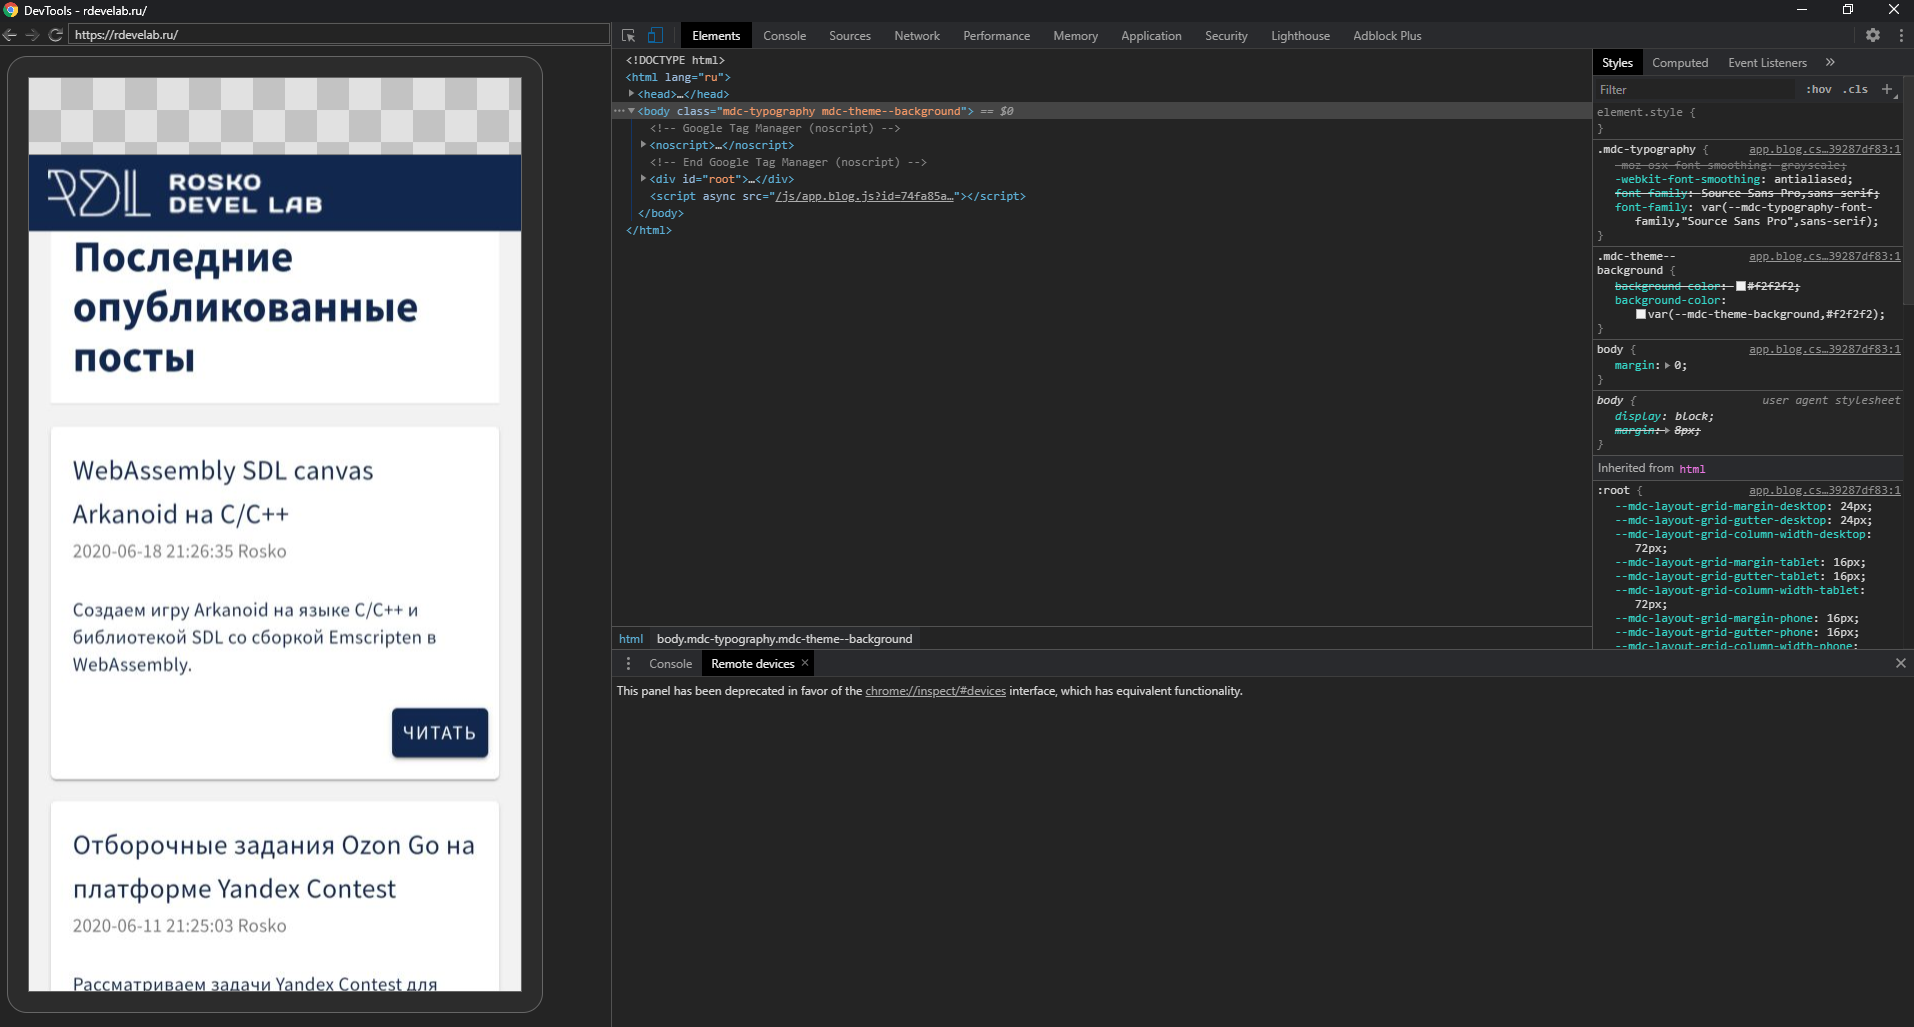Open the var(--mdc-theme-background) color swatch
This screenshot has height=1027, width=1914.
(1640, 314)
